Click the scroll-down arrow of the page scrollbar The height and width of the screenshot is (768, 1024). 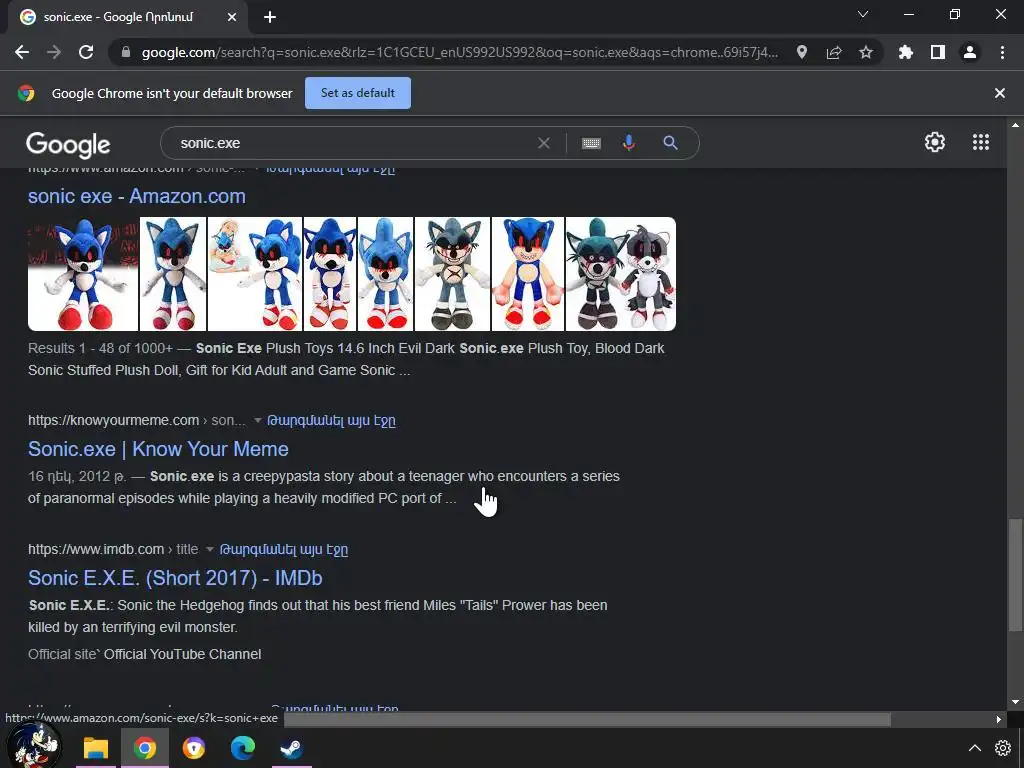(x=1014, y=702)
